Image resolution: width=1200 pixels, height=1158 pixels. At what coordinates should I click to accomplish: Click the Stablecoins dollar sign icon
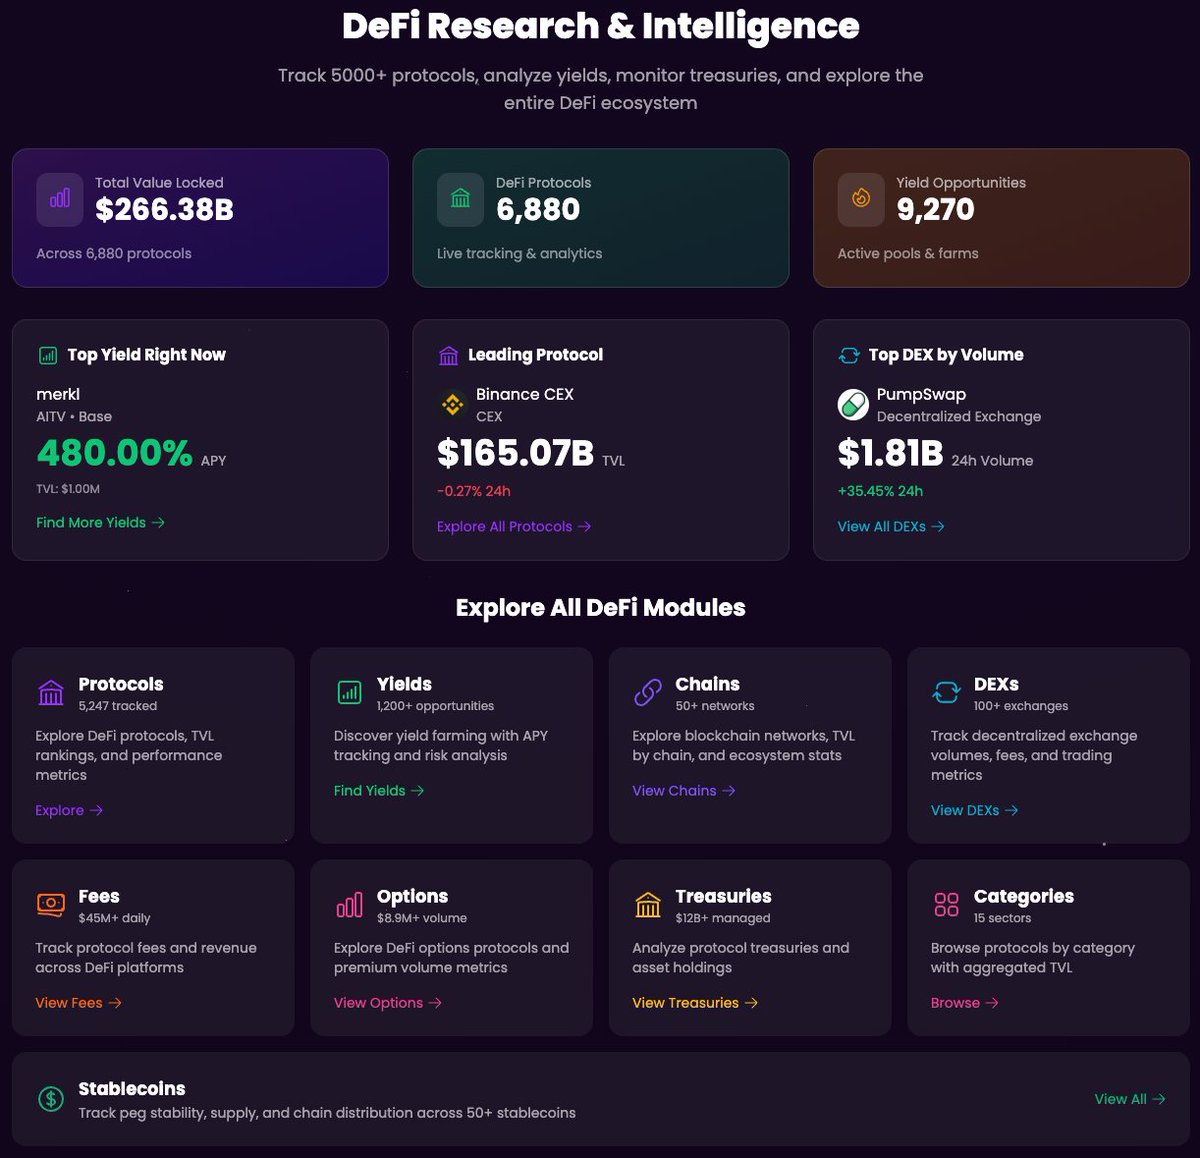point(51,1099)
